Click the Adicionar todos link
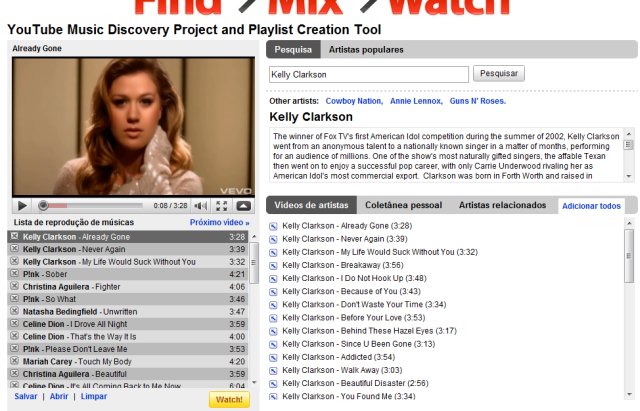 (593, 205)
